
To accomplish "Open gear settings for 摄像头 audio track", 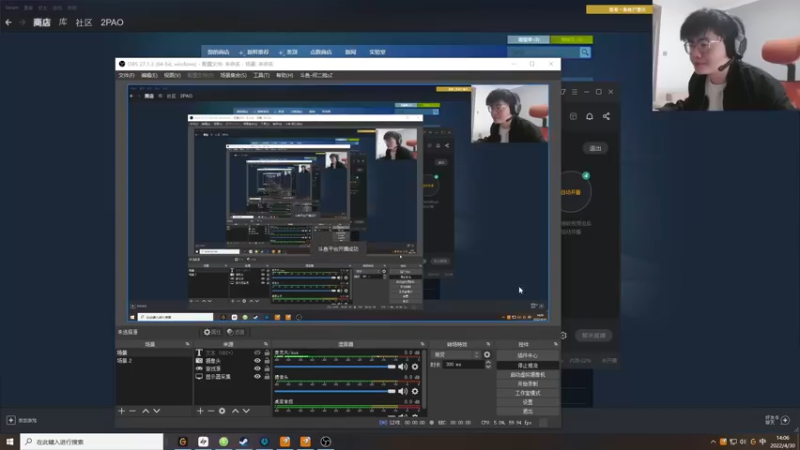I will click(x=415, y=391).
